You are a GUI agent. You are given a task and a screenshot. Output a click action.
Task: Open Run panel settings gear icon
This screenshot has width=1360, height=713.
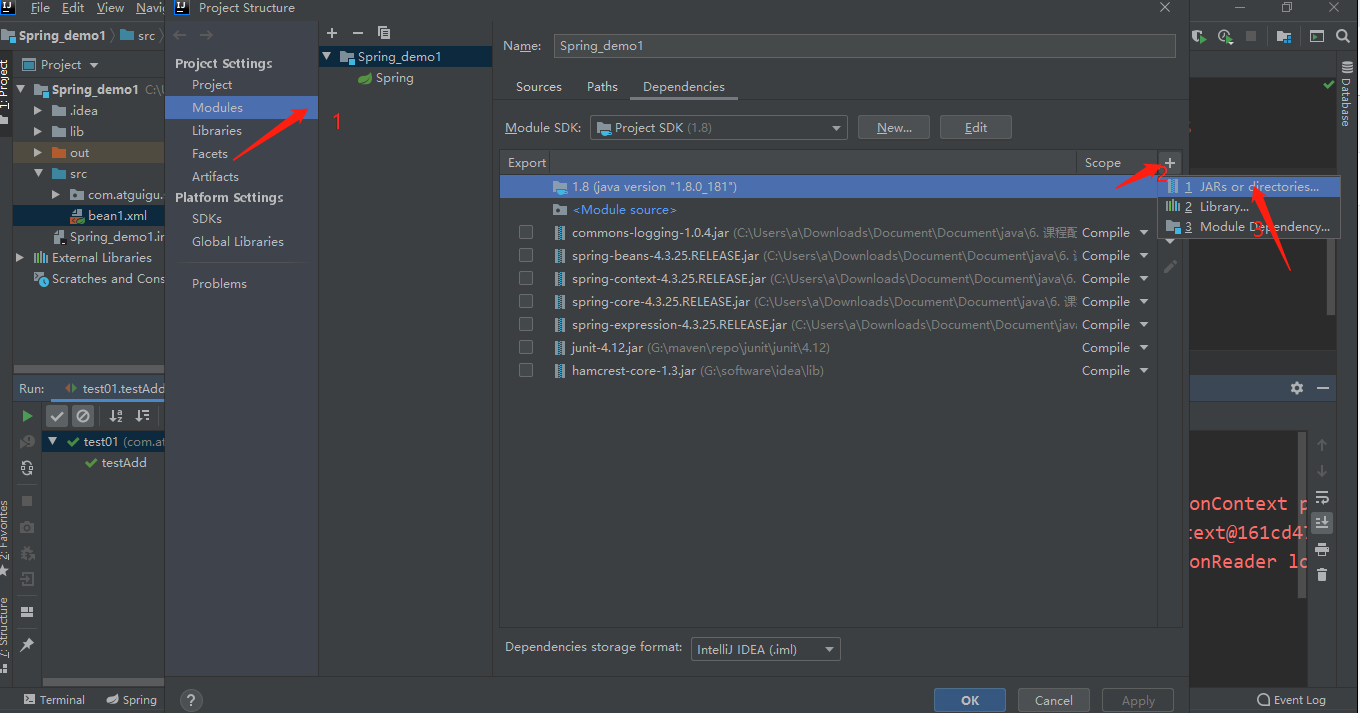pyautogui.click(x=1297, y=388)
